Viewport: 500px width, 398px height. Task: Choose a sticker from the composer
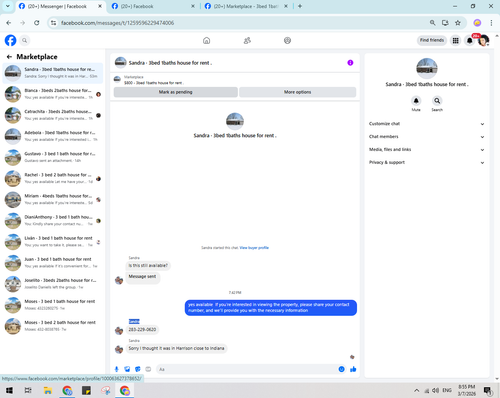pos(138,369)
